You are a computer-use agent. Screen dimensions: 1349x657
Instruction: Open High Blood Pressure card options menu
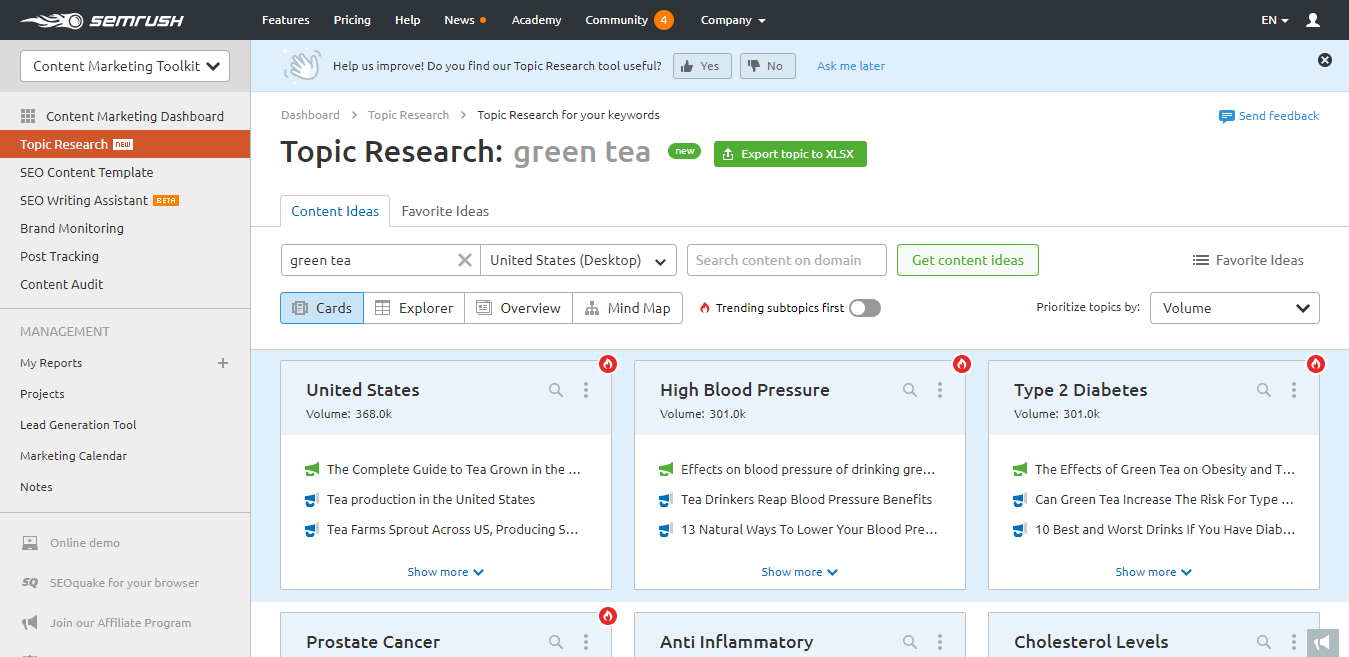click(940, 390)
